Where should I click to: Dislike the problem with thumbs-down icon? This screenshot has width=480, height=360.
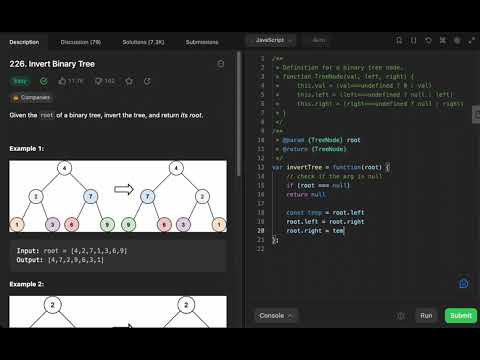98,81
